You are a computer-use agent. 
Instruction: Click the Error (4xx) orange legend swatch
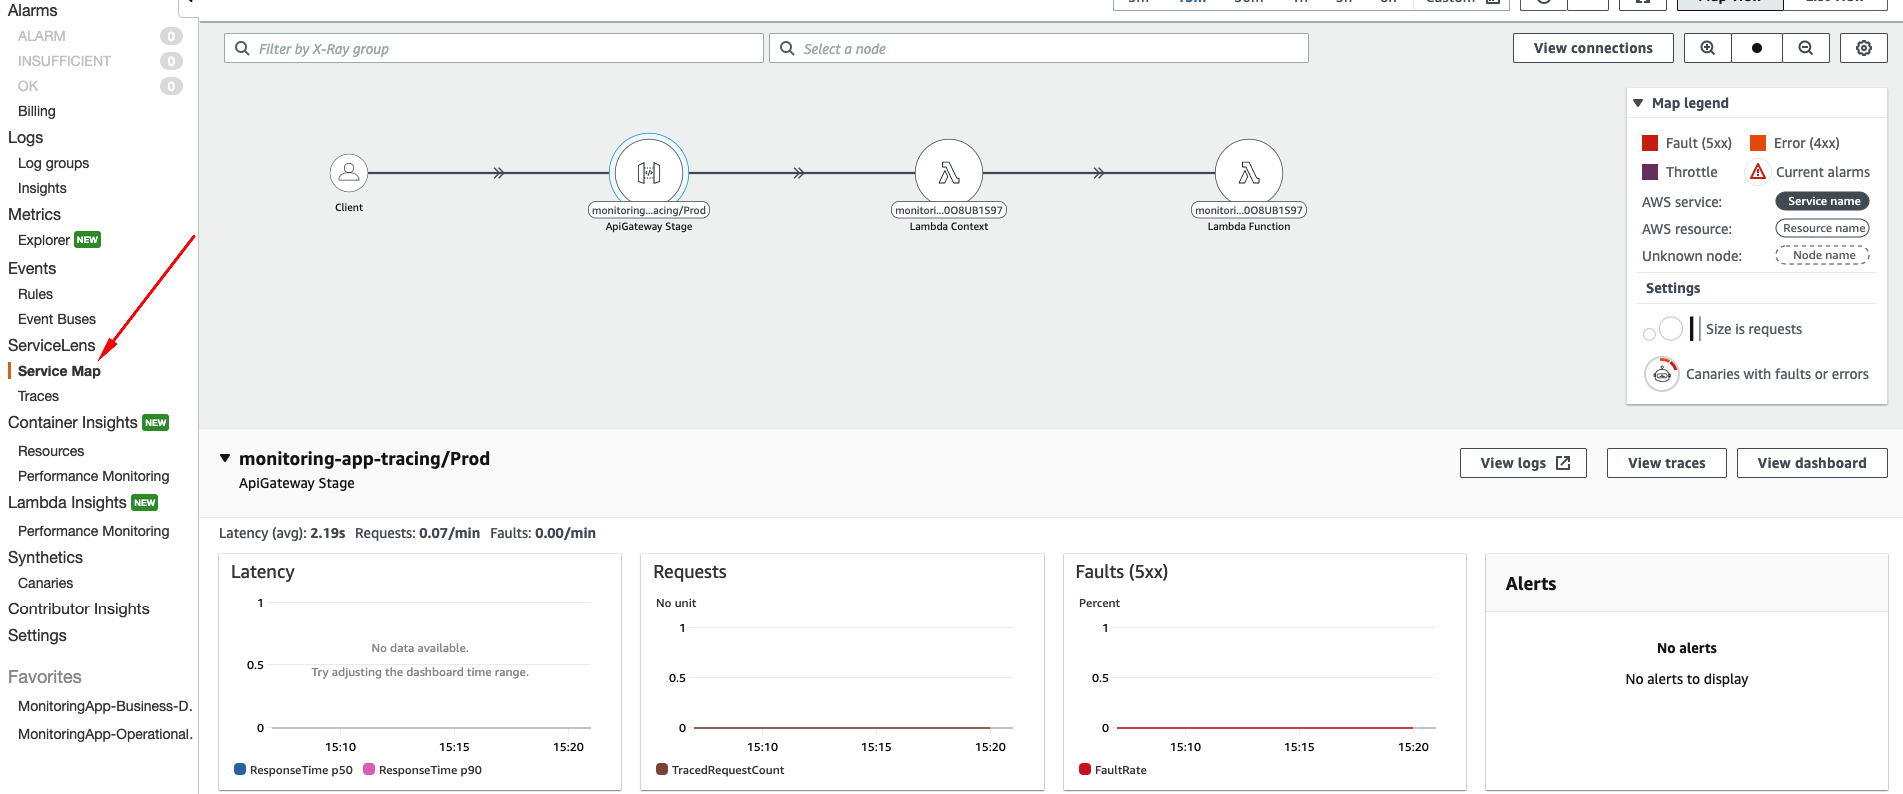[x=1758, y=143]
